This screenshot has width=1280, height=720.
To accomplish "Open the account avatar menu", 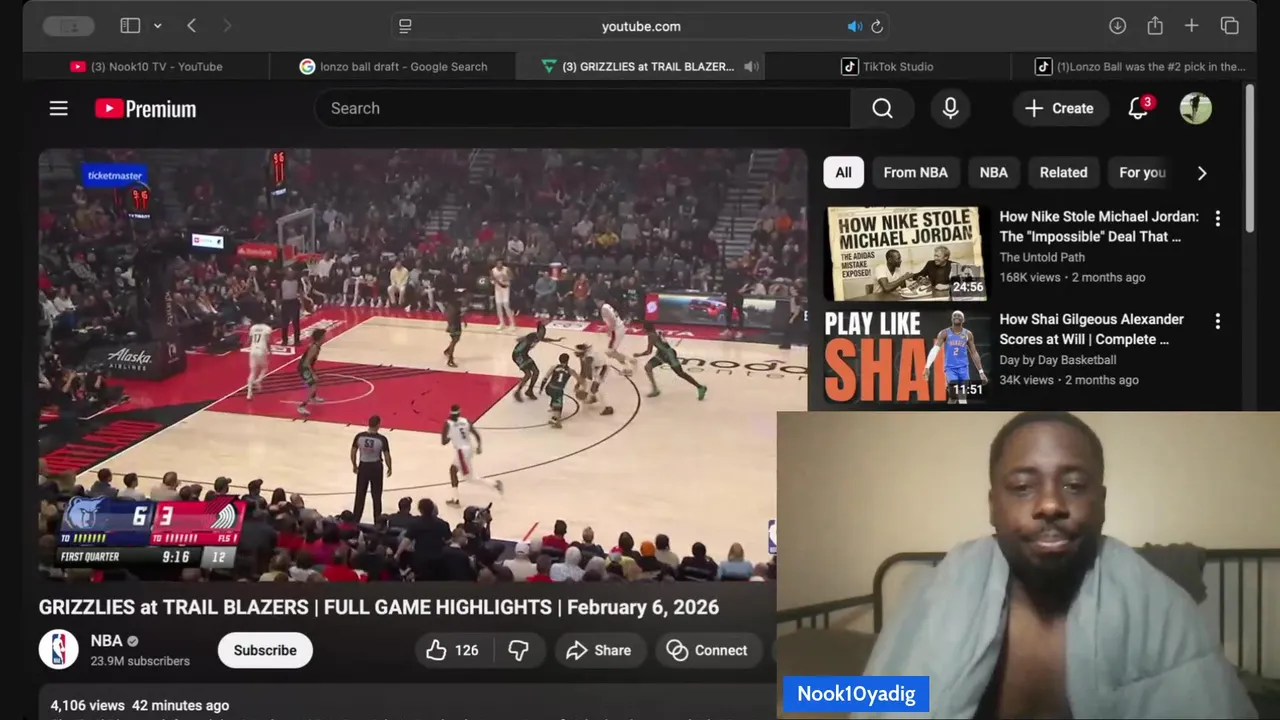I will point(1196,108).
